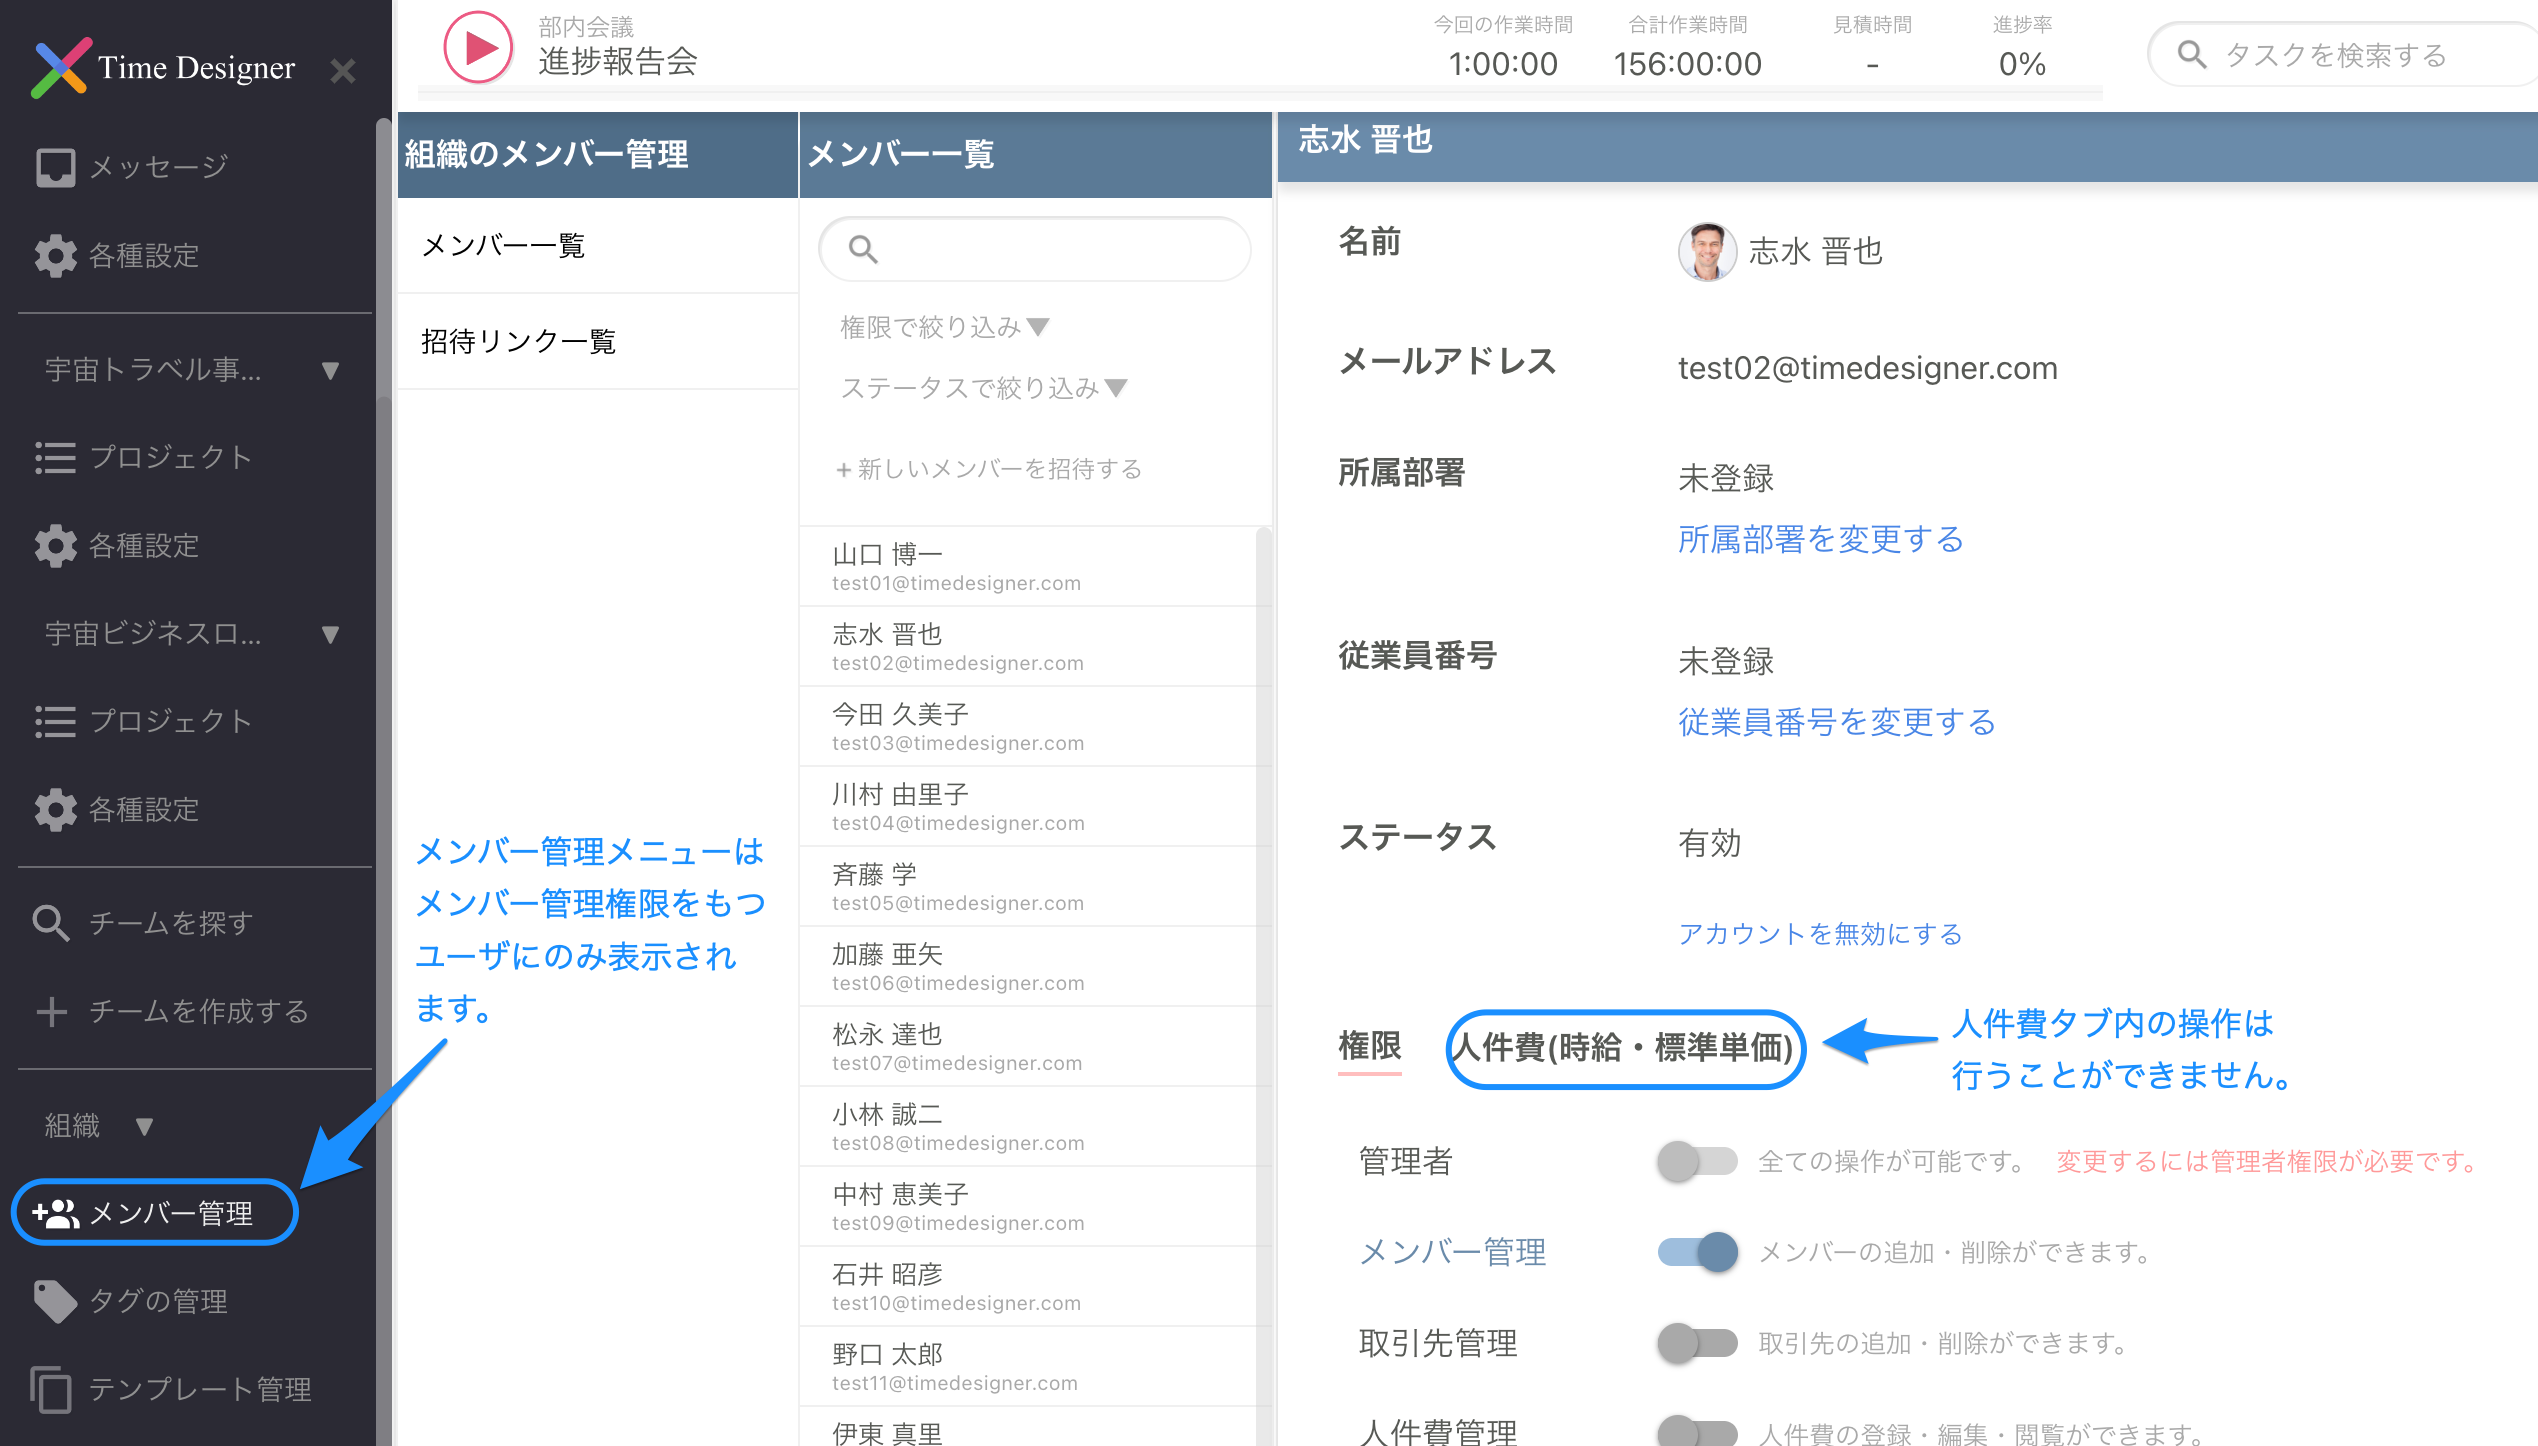This screenshot has height=1446, width=2538.
Task: Switch to the 人件費(時給・標準単価) tab
Action: [x=1624, y=1048]
